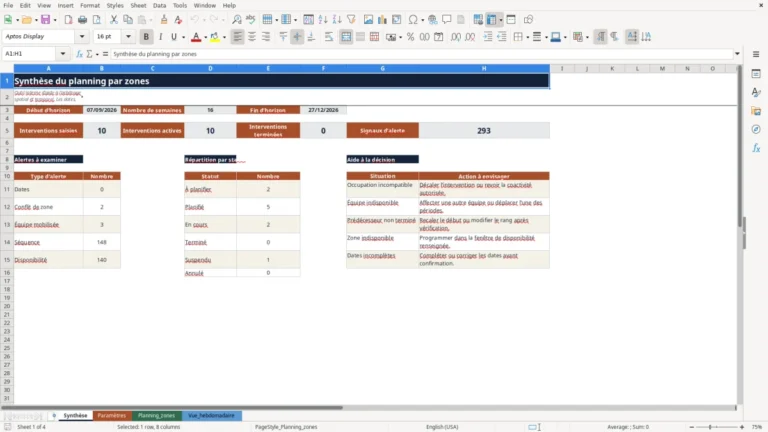Open the Navigator compass icon in sidebar
The image size is (768, 432).
click(756, 129)
